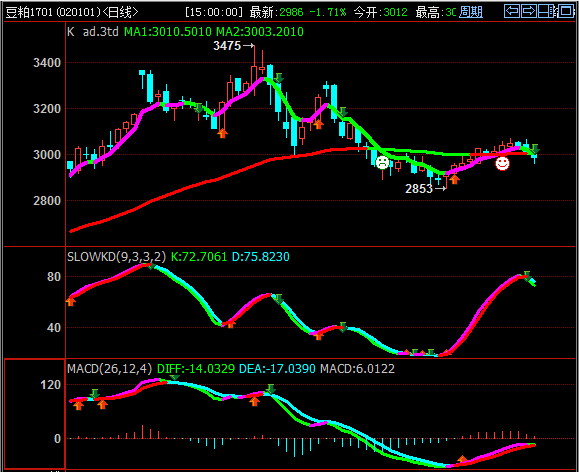The height and width of the screenshot is (472, 579).
Task: Click the 豆粕1701 contract title
Action: point(30,12)
